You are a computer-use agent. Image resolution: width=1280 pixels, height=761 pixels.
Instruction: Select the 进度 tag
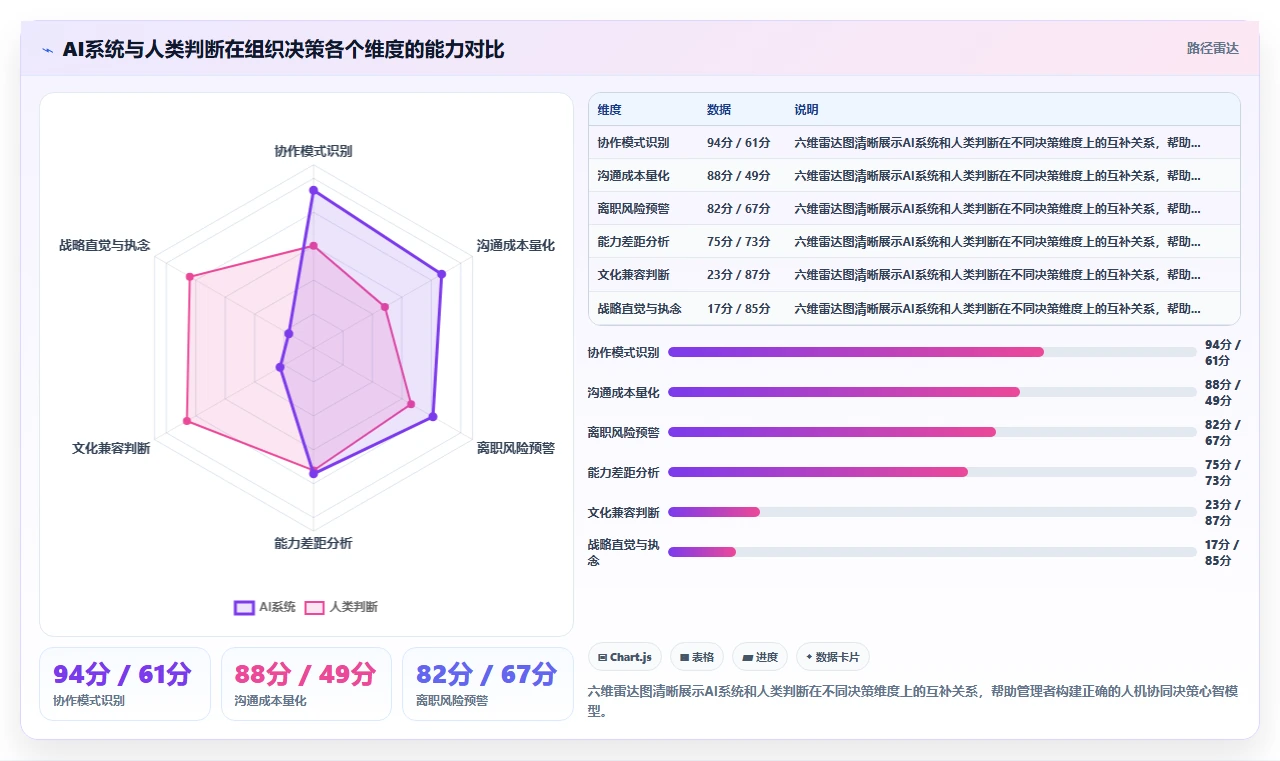coord(760,657)
